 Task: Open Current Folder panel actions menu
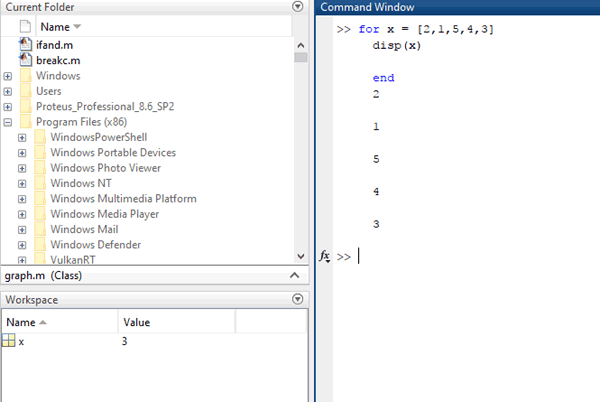coord(297,7)
